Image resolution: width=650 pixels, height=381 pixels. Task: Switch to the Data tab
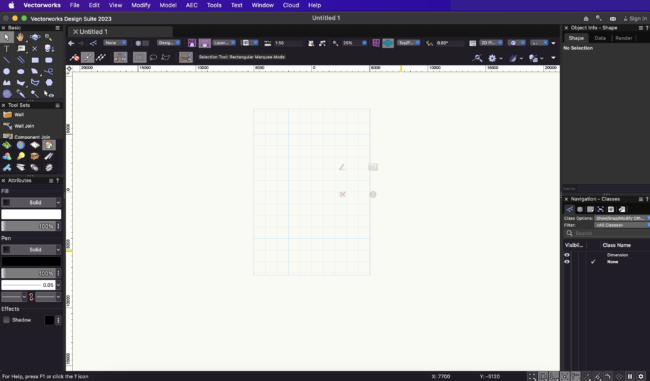click(600, 38)
